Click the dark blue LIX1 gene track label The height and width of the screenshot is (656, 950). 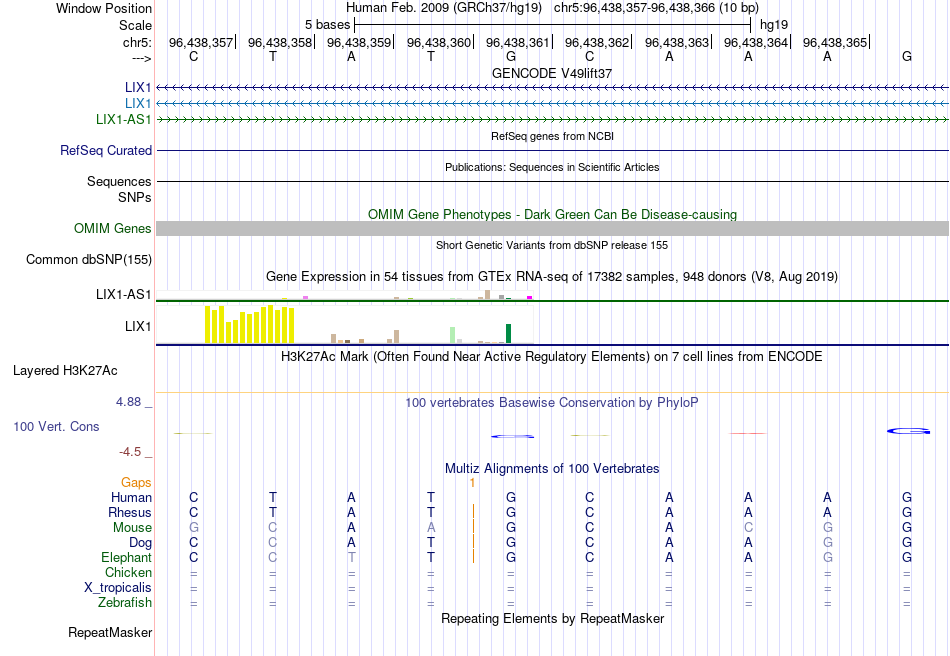click(x=138, y=88)
